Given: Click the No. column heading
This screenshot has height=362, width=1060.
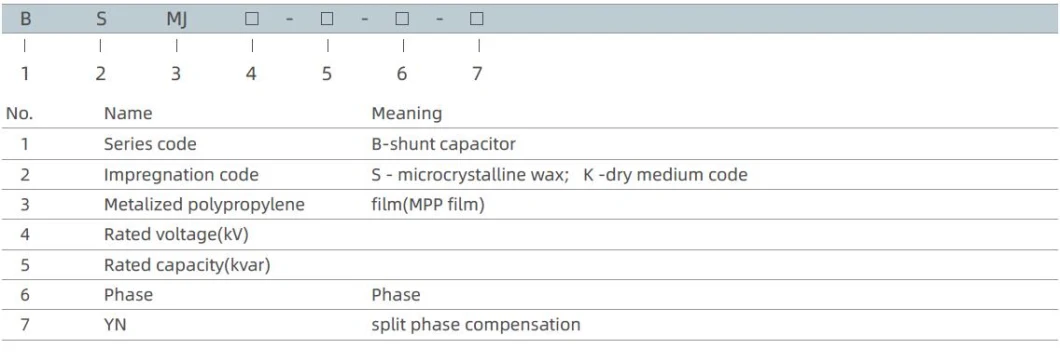Looking at the screenshot, I should 19,114.
